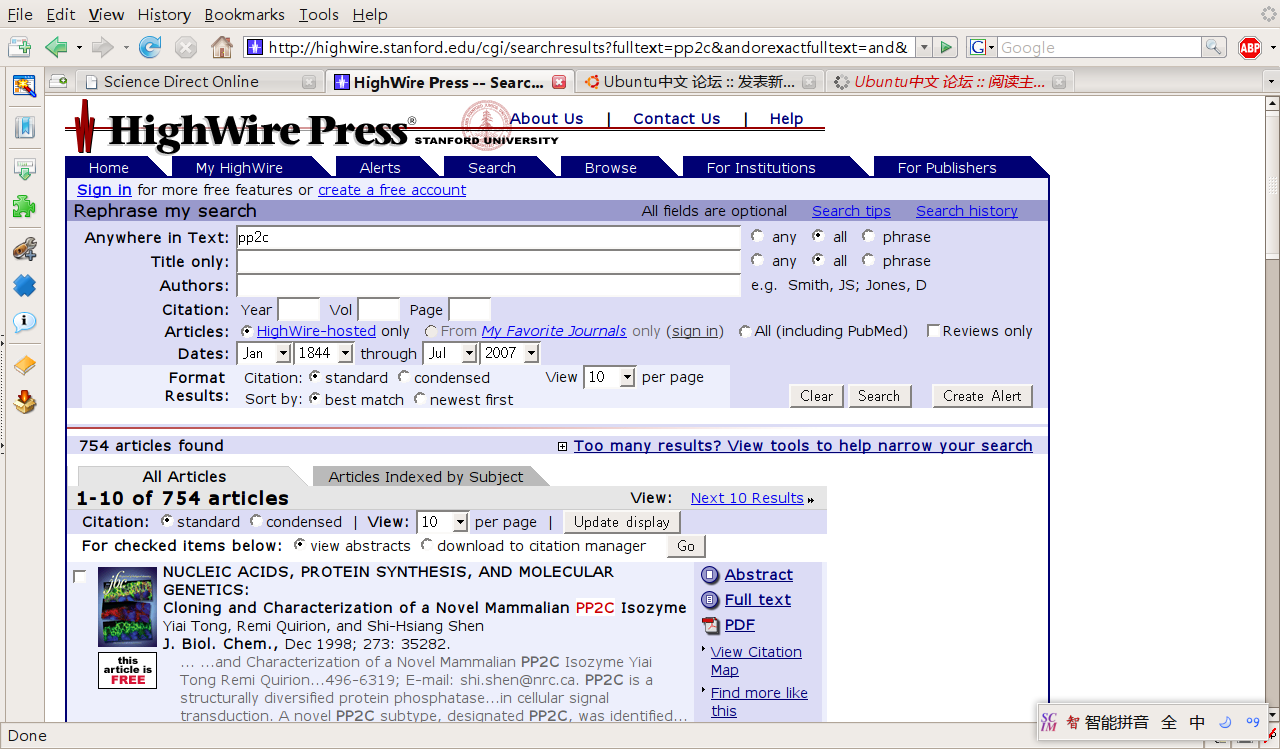Click the Adblock Plus ABP icon
The height and width of the screenshot is (749, 1280).
(1250, 47)
